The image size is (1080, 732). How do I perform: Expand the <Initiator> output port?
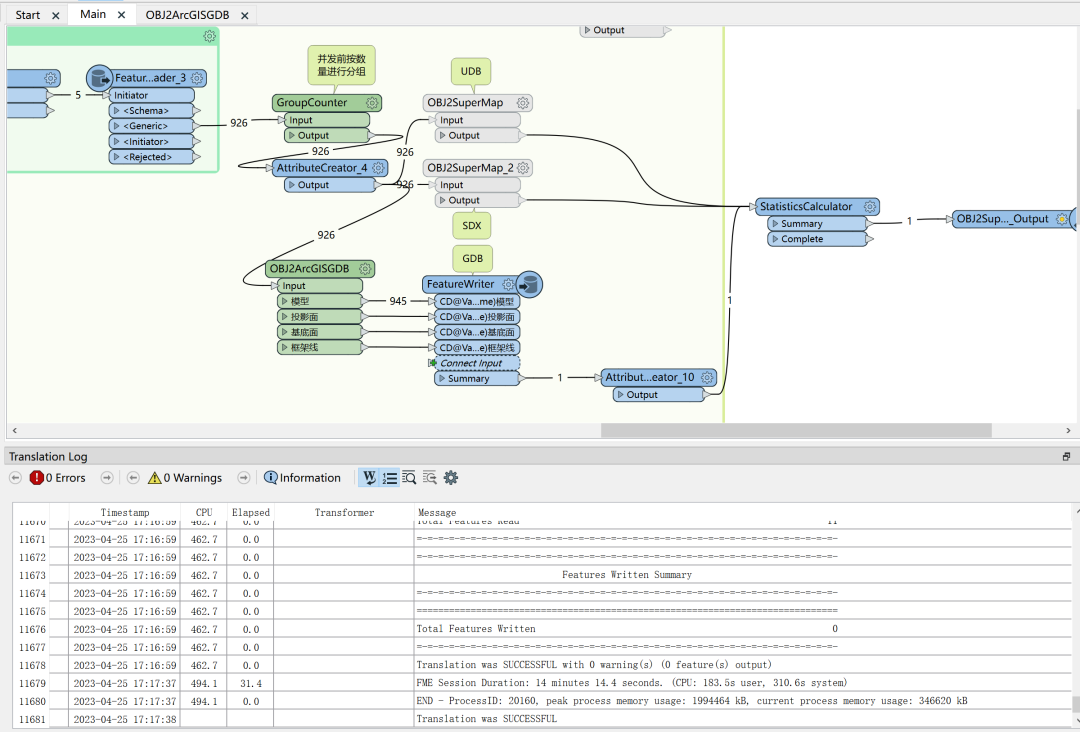(x=117, y=141)
